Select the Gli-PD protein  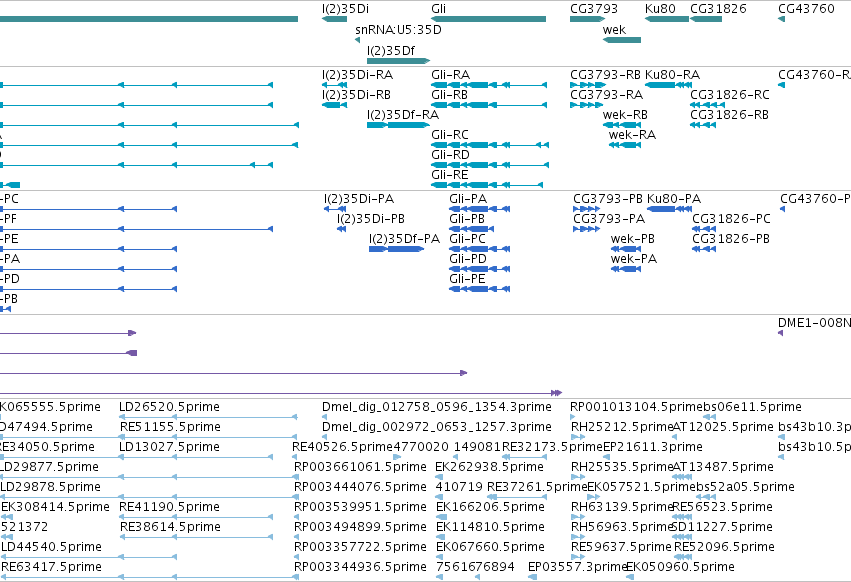479,269
